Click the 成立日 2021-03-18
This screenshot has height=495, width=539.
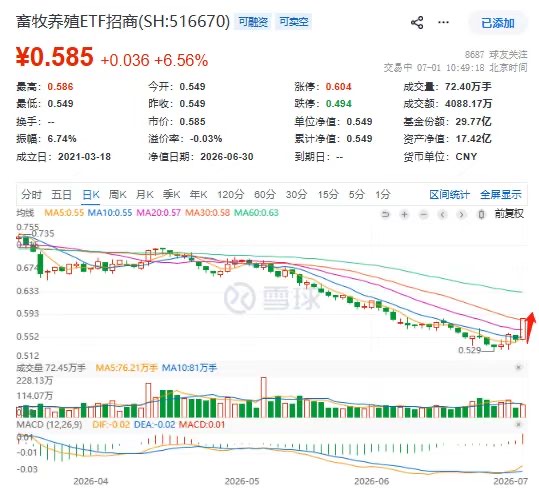pos(84,157)
